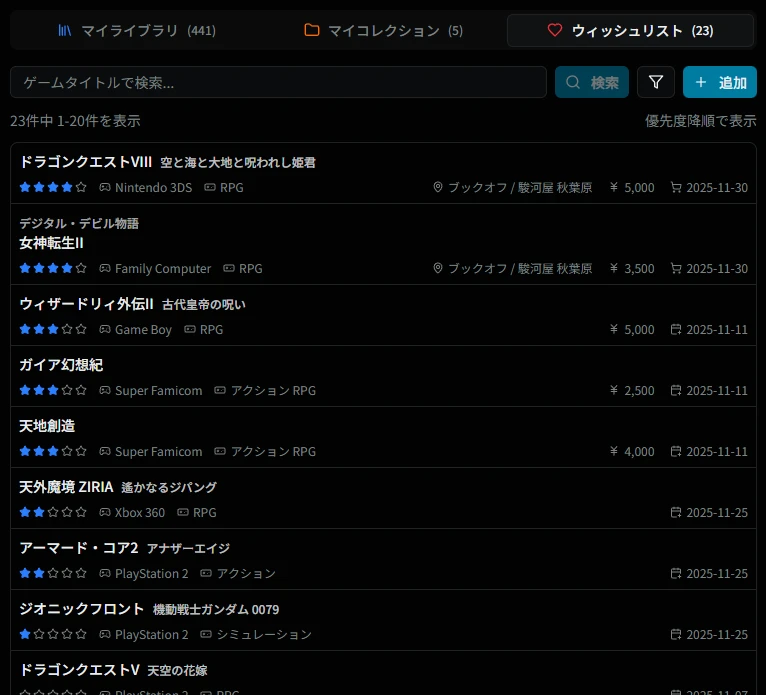Click the 4,000 price in 天地創造 row
The height and width of the screenshot is (695, 766).
[639, 452]
